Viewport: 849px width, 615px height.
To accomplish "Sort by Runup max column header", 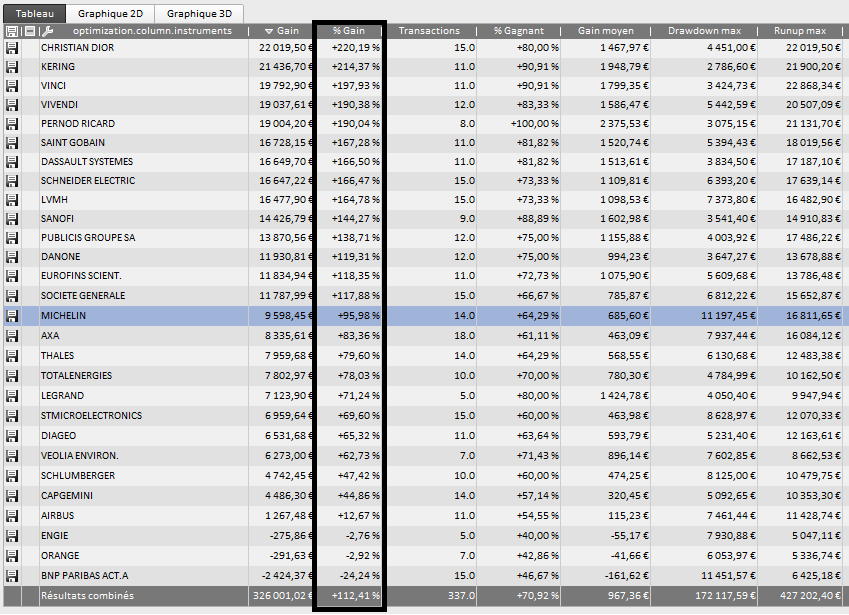I will coord(800,31).
